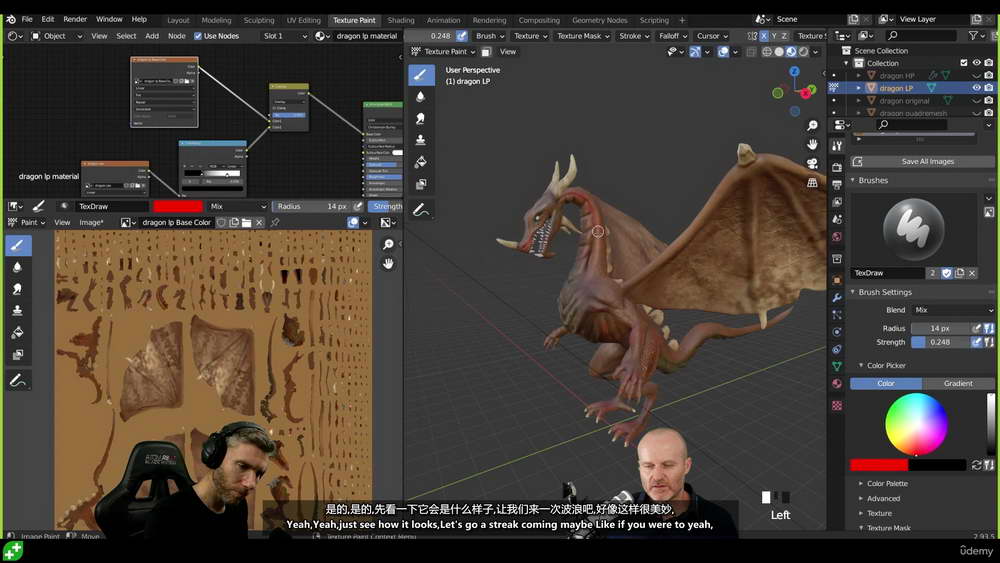Open the Render properties tab
The image size is (1000, 563).
click(837, 167)
